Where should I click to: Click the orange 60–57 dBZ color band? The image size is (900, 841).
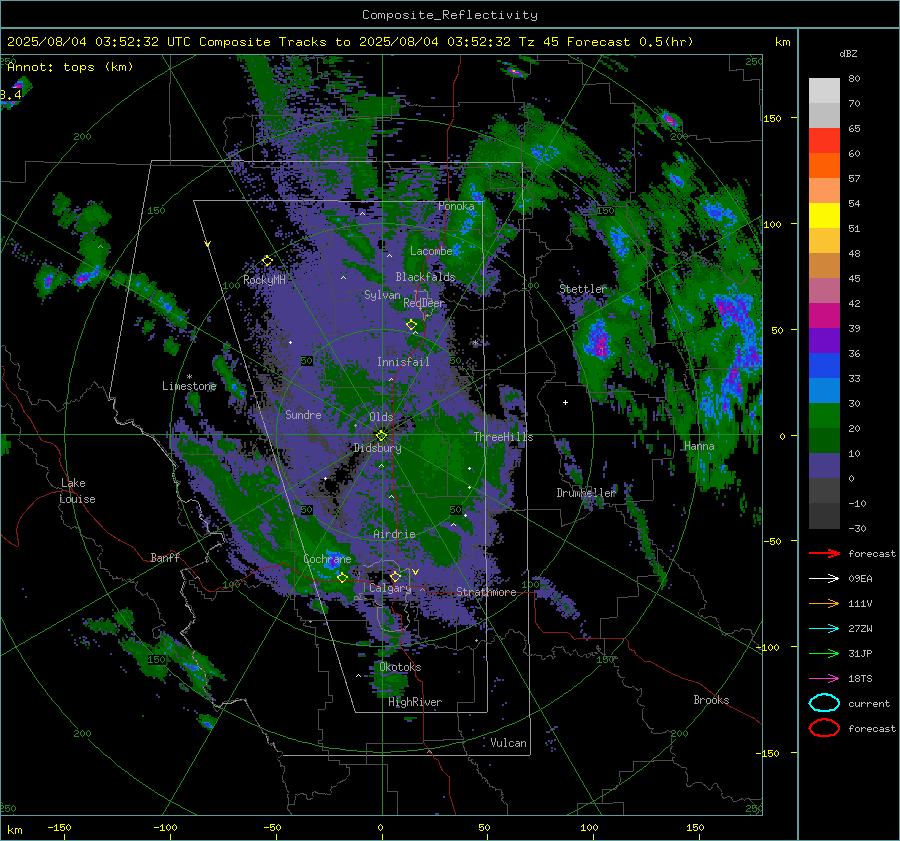(824, 166)
